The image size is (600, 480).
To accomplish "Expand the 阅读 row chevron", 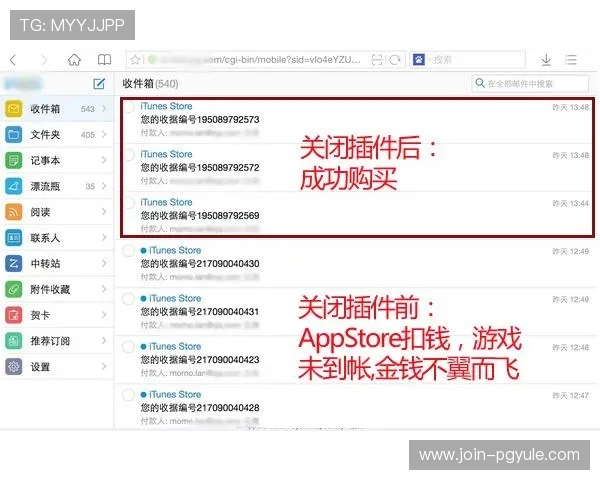I will [104, 212].
